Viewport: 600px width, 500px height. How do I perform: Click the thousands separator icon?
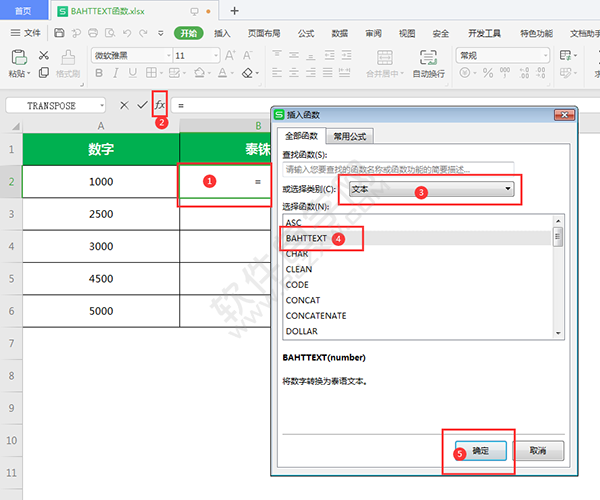click(505, 73)
